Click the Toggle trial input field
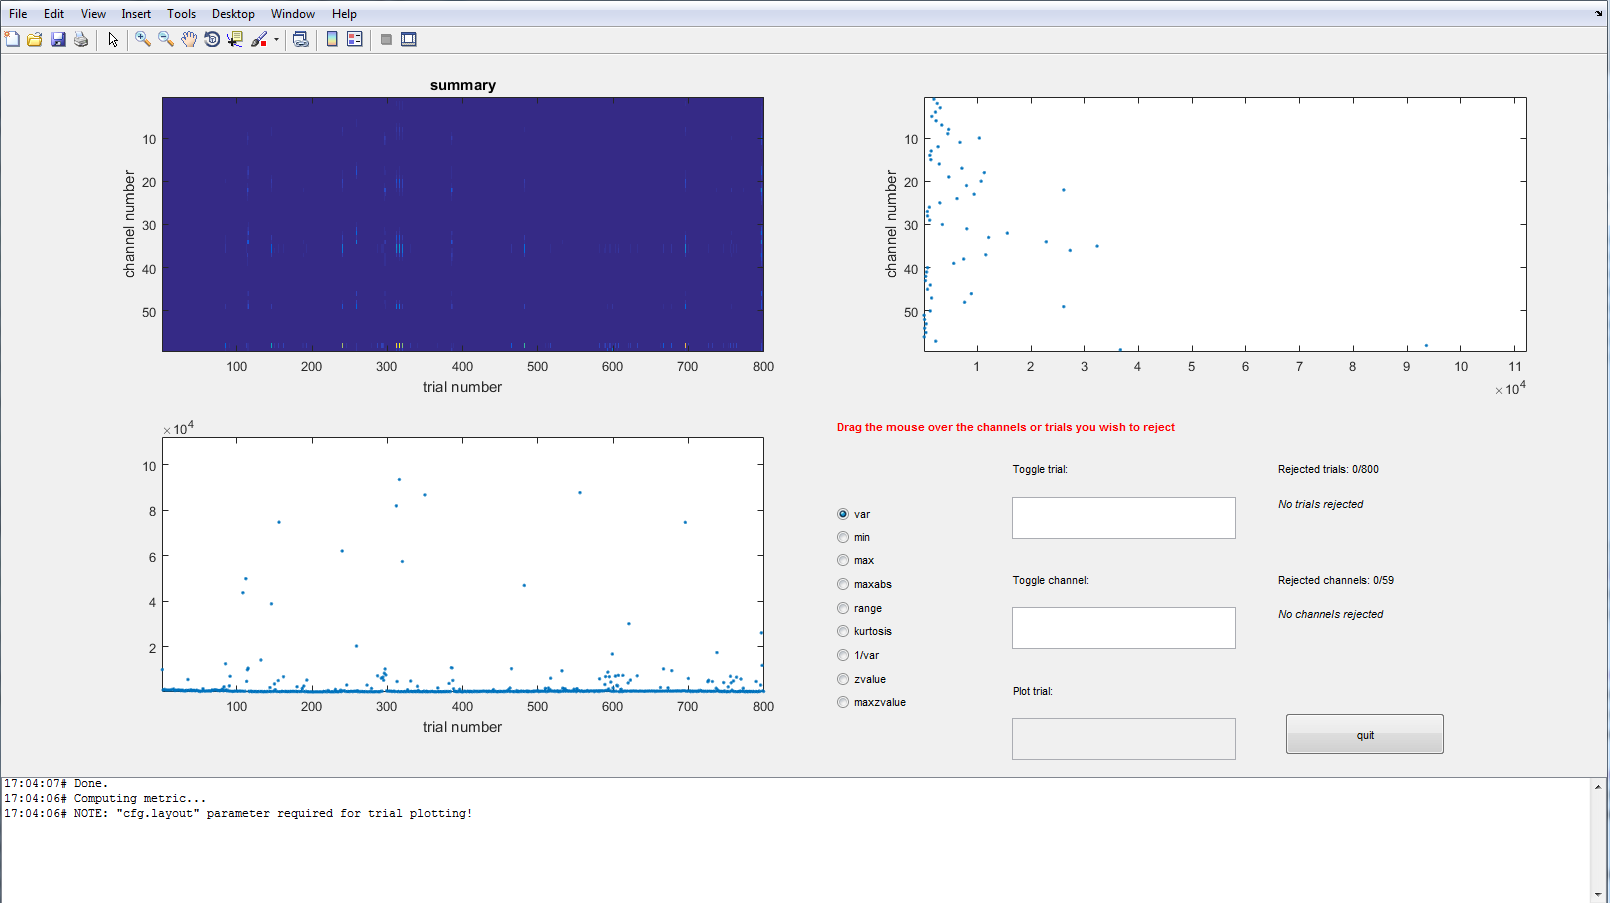 tap(1123, 518)
